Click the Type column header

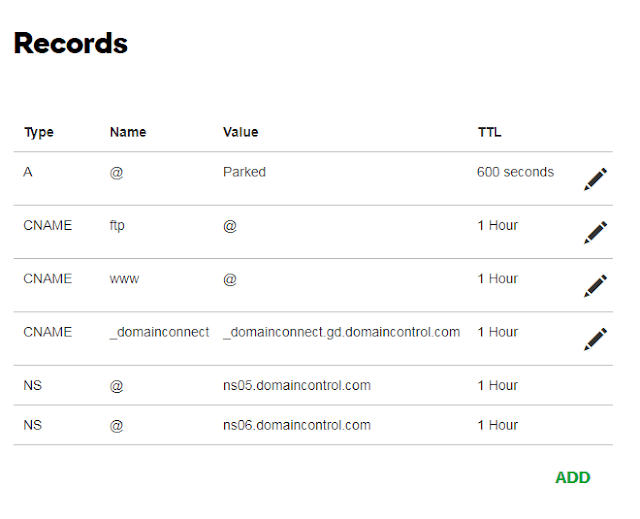click(x=39, y=132)
